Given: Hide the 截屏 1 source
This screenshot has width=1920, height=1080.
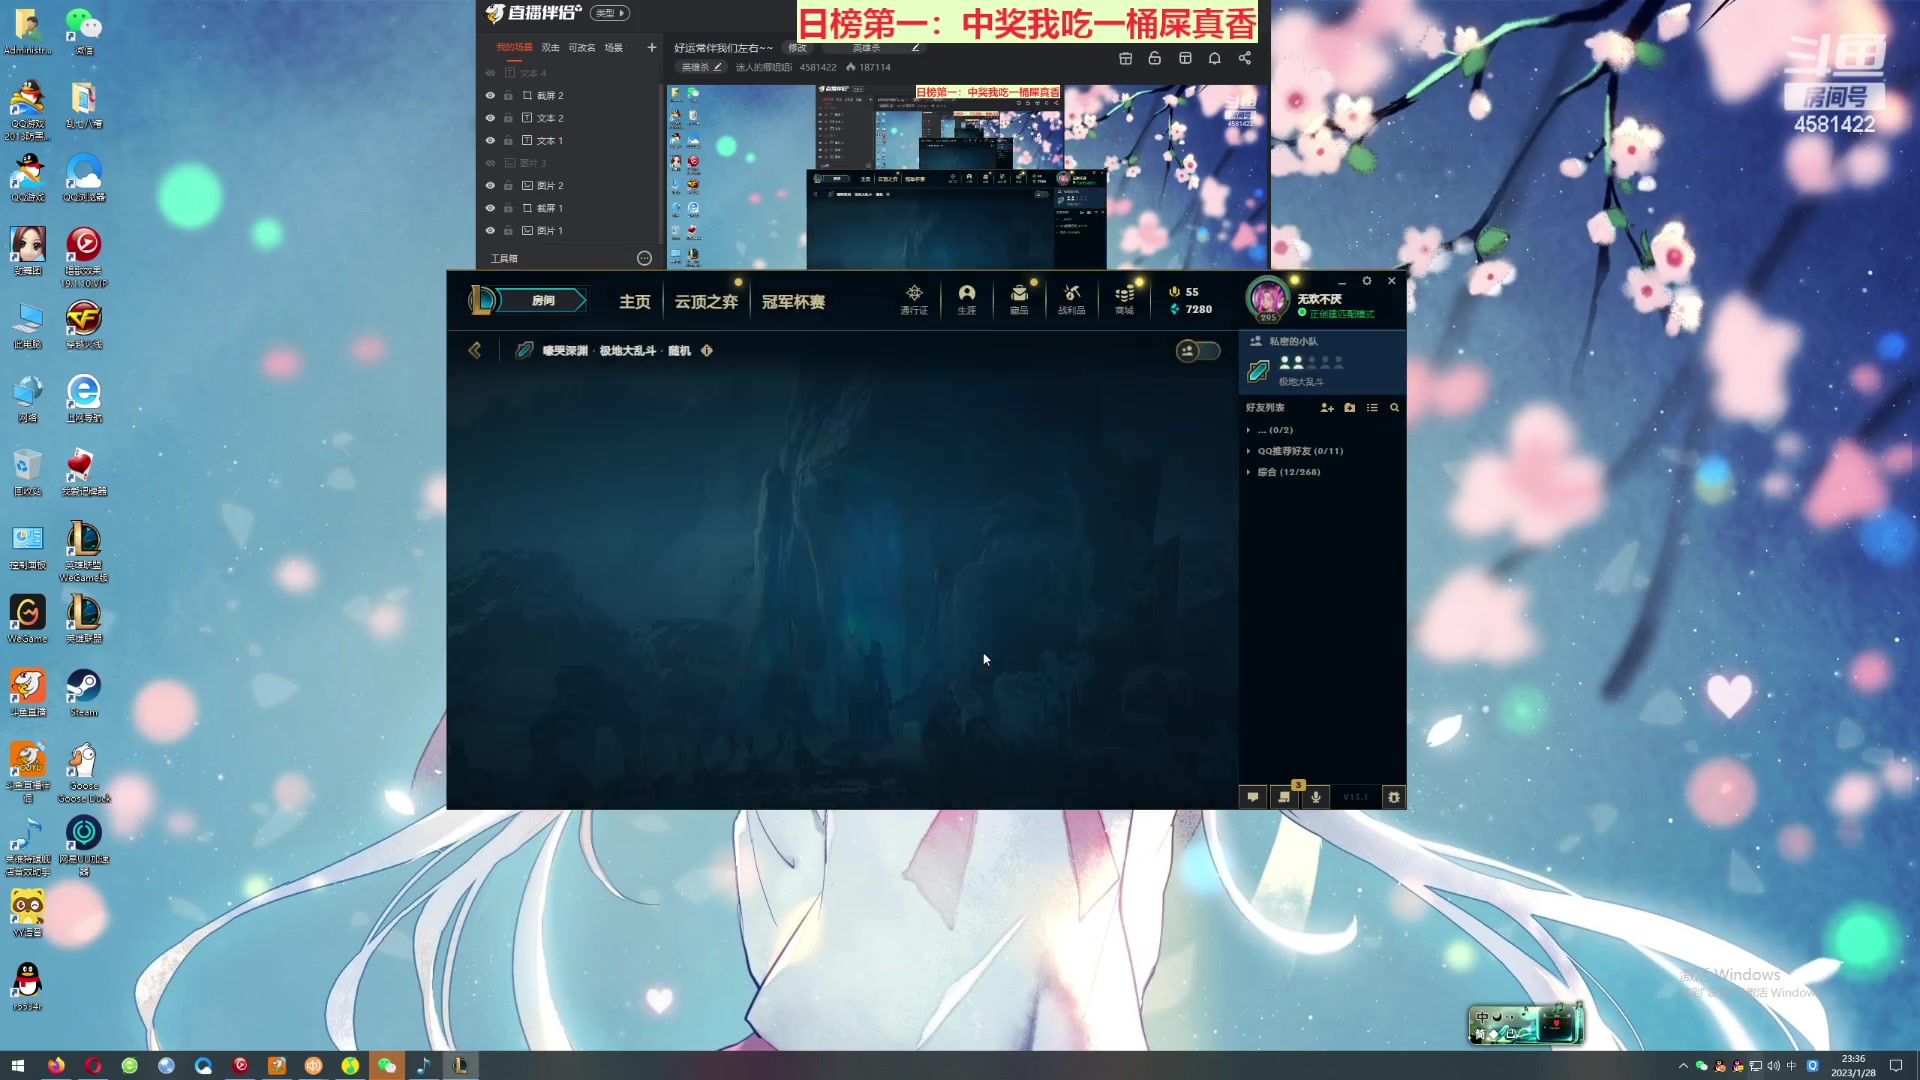Looking at the screenshot, I should point(490,208).
